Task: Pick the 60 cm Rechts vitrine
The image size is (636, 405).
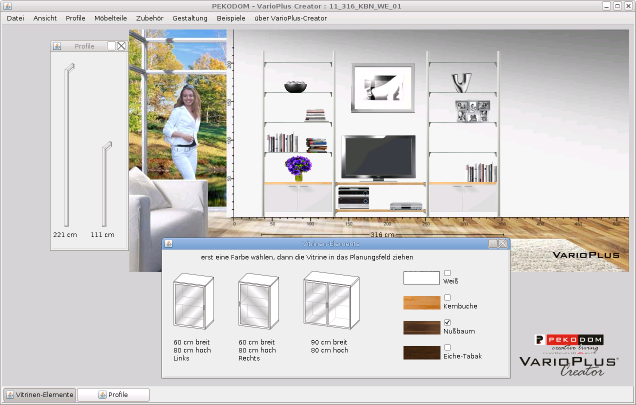Action: tap(258, 301)
